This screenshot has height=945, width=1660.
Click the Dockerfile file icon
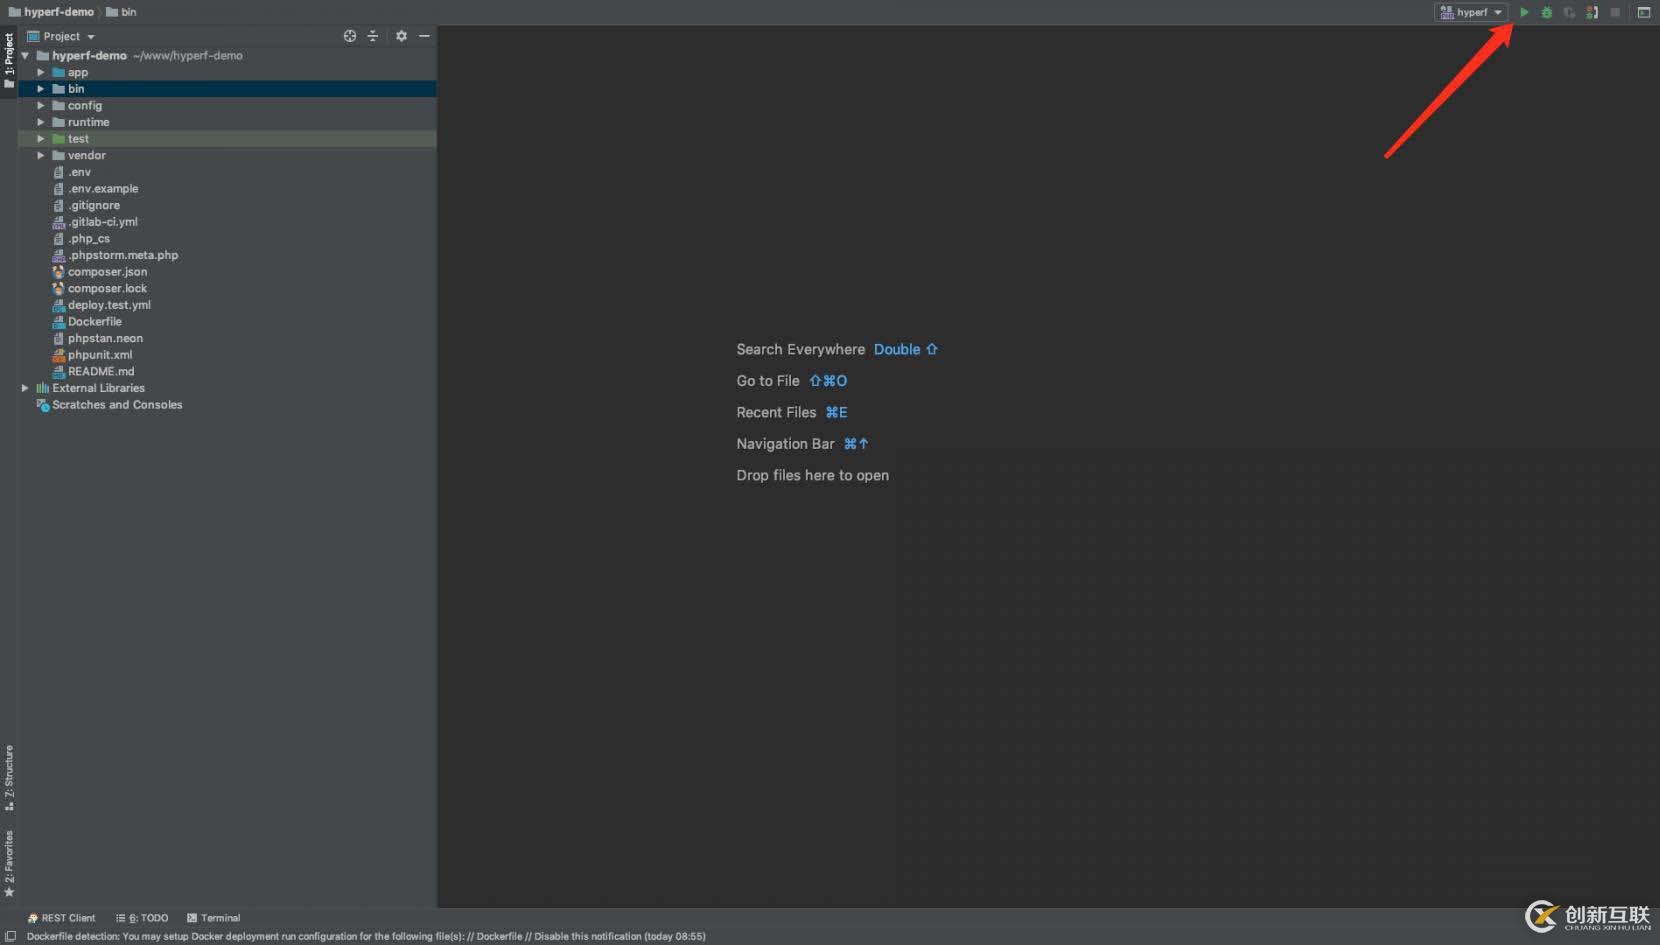pos(58,322)
